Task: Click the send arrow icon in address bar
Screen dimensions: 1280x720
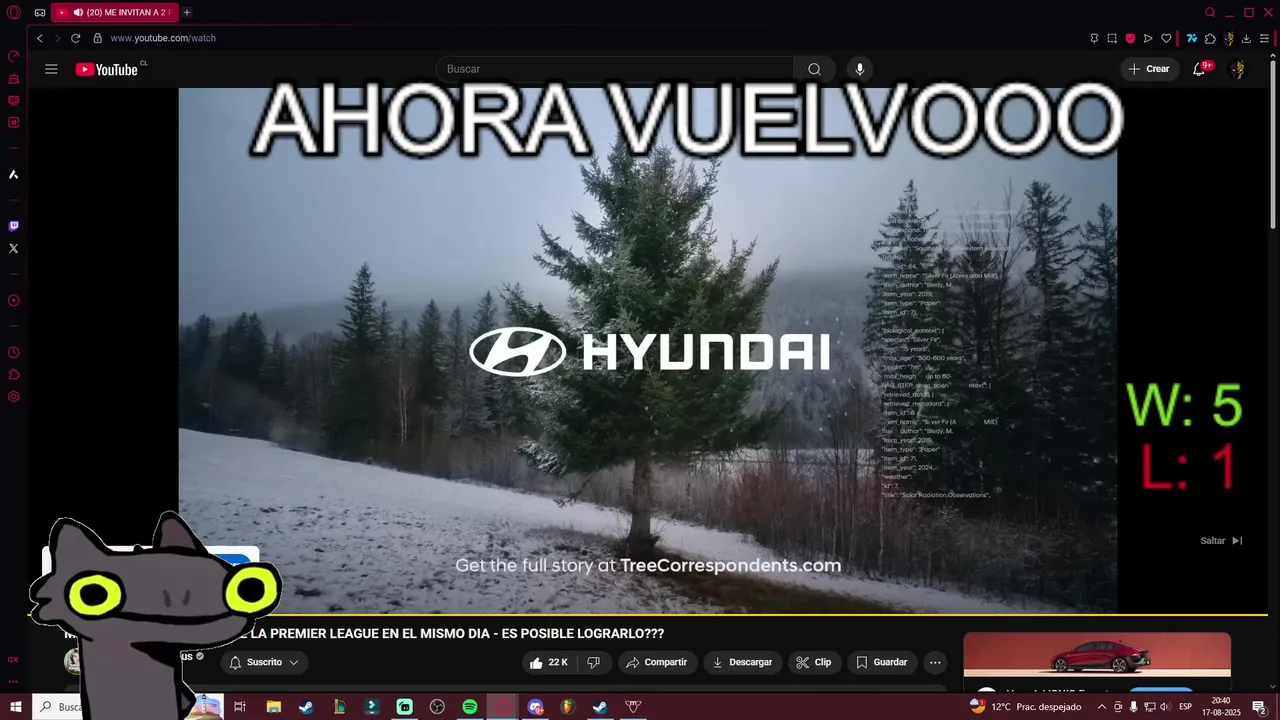Action: [1148, 38]
